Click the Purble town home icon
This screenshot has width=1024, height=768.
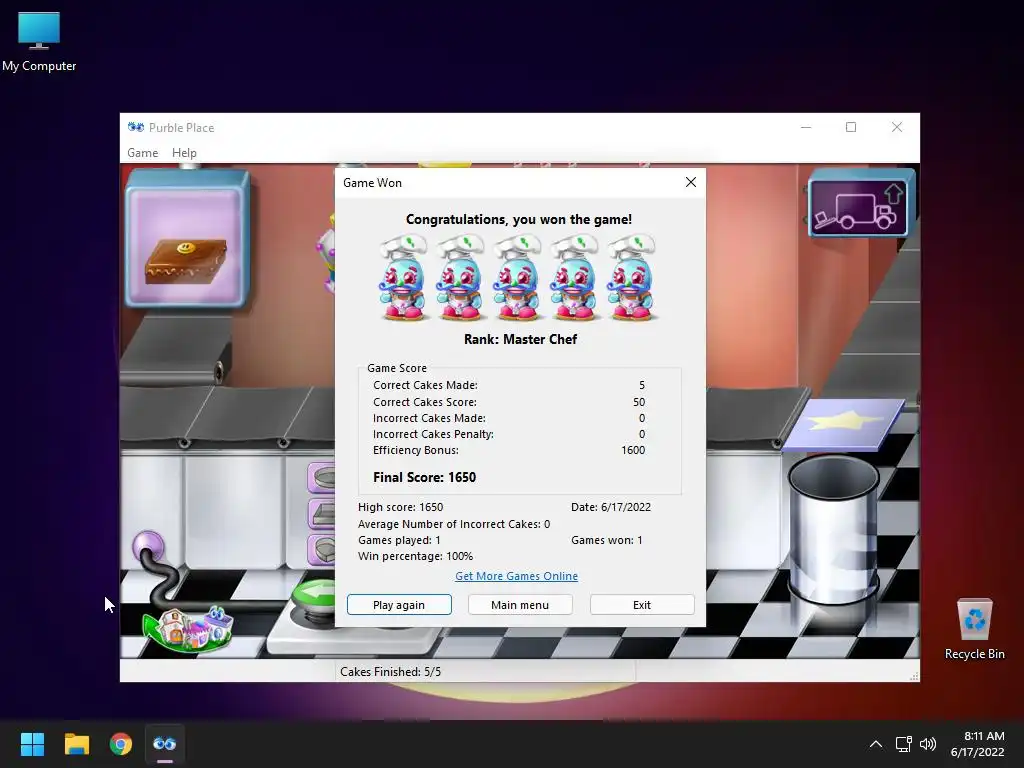click(x=188, y=629)
